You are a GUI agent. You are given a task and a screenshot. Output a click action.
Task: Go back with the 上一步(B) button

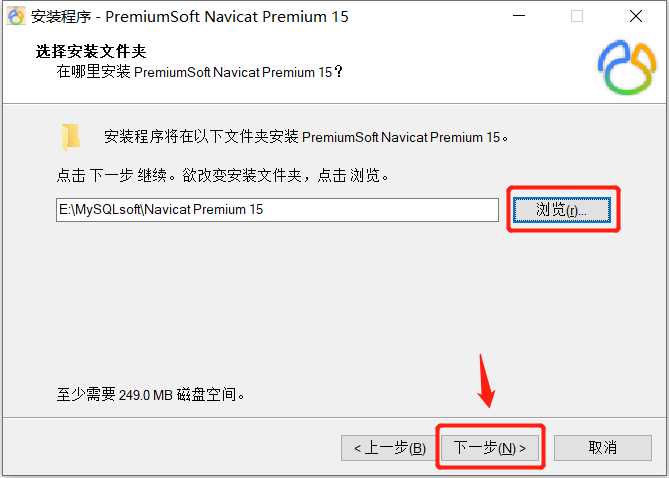coord(390,448)
